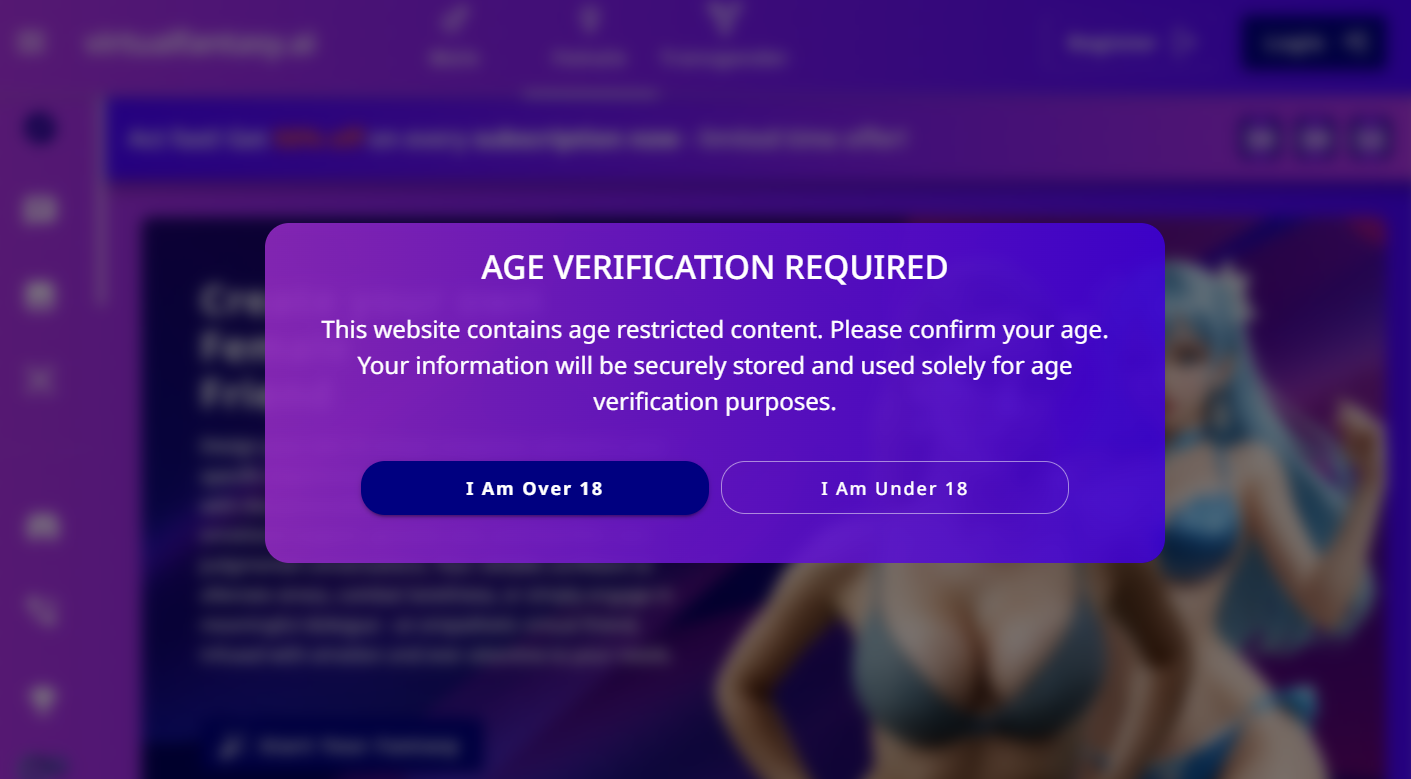Image resolution: width=1411 pixels, height=779 pixels.
Task: Open the Register link in the header
Action: (1130, 44)
